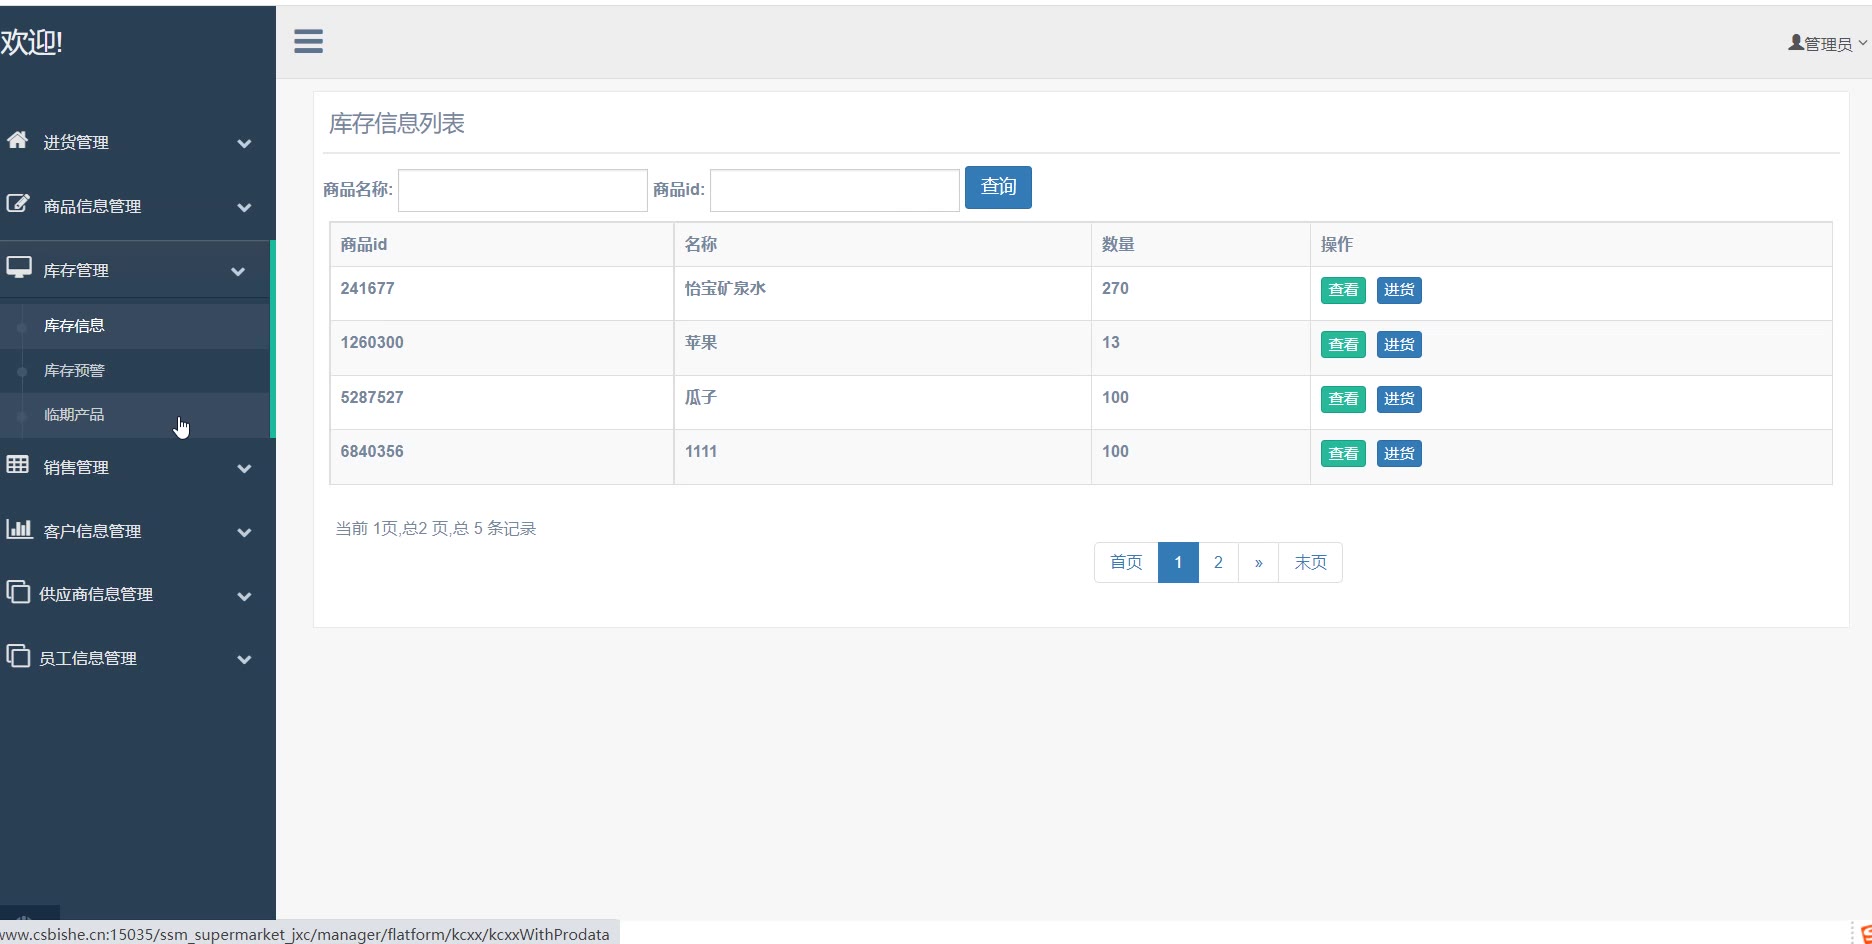Click the 苹果 name cell
This screenshot has width=1872, height=944.
click(x=883, y=348)
